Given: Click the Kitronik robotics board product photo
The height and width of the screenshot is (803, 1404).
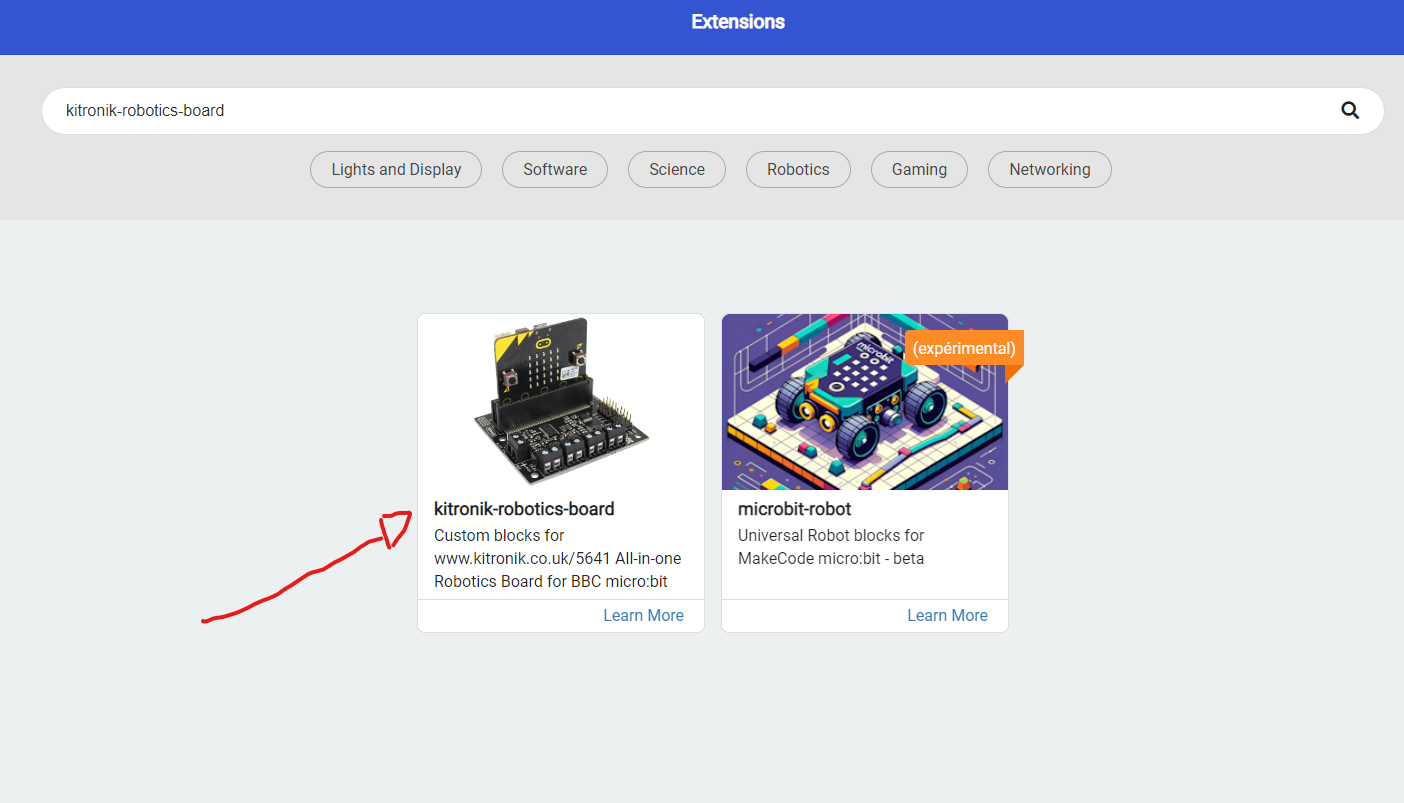Looking at the screenshot, I should (560, 400).
